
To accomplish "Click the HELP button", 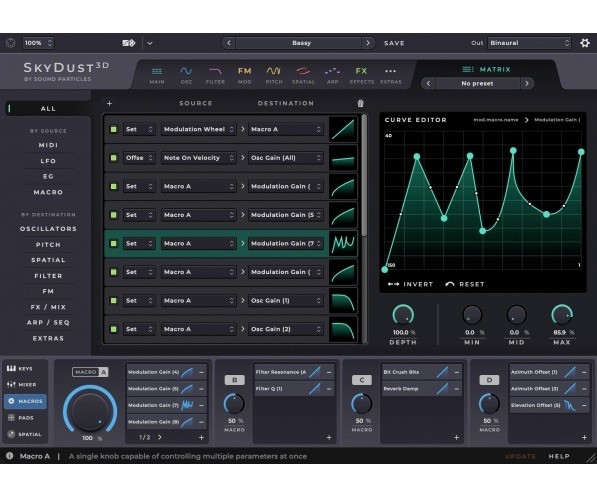I will [x=559, y=456].
